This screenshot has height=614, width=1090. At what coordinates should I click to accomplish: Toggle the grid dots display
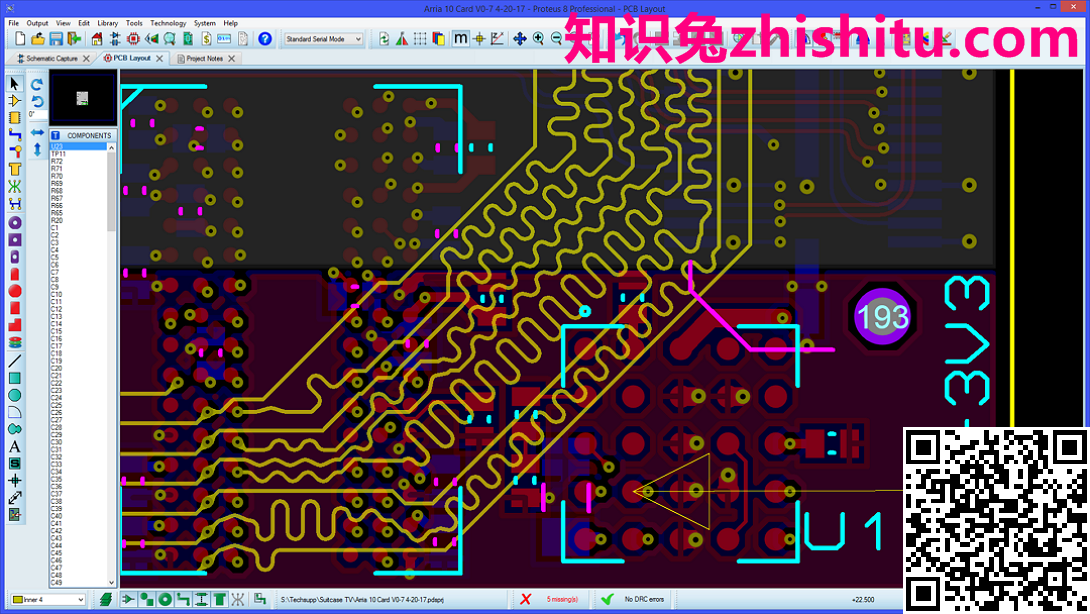[x=420, y=39]
